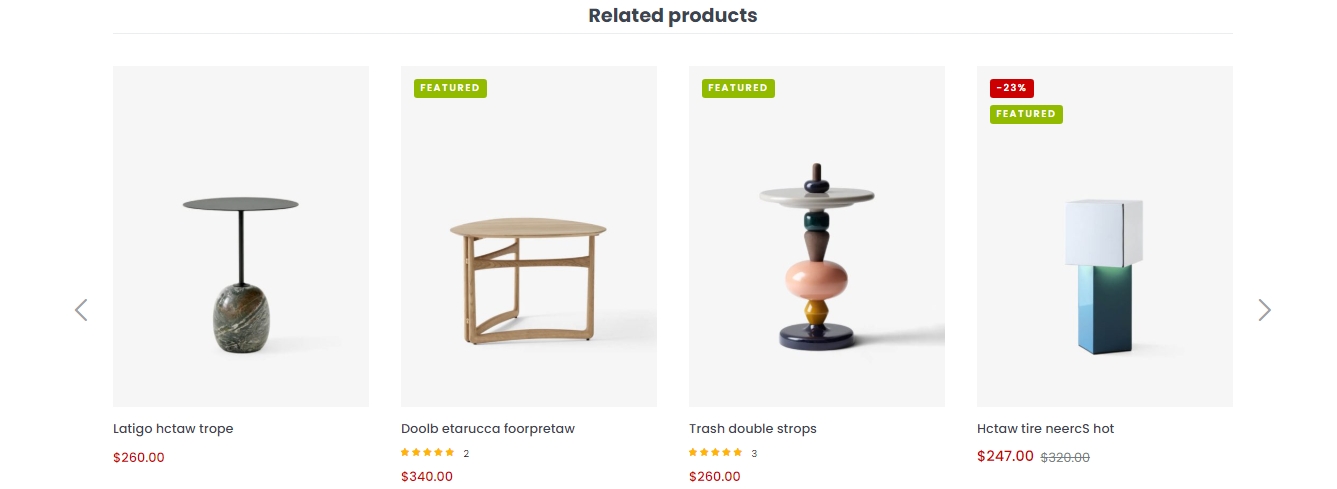Open 'Latigo hctaw trope' product link

[x=173, y=429]
